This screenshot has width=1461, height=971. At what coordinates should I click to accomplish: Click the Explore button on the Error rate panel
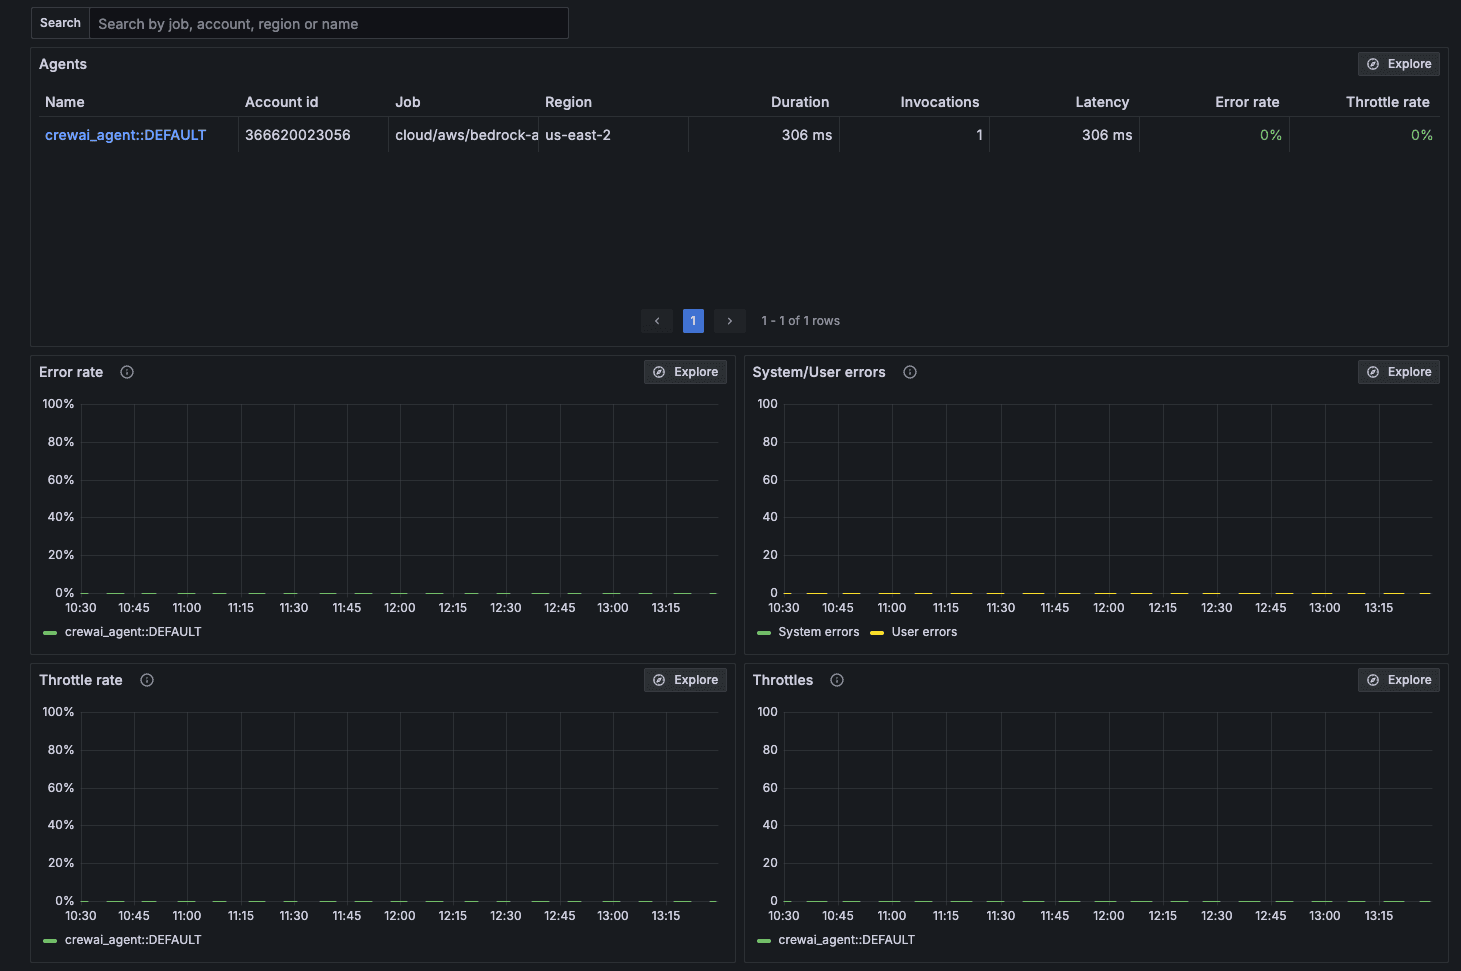(684, 371)
